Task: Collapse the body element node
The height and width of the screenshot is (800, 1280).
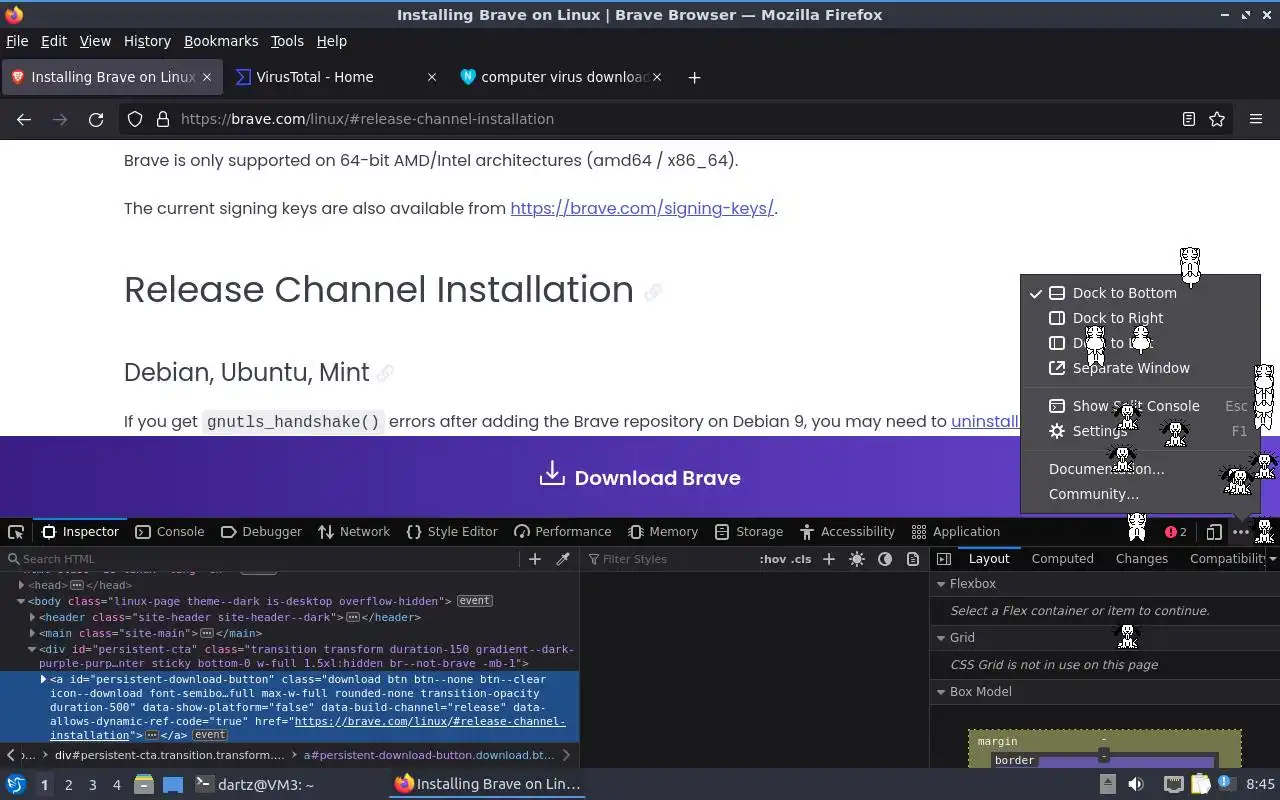Action: click(x=21, y=601)
